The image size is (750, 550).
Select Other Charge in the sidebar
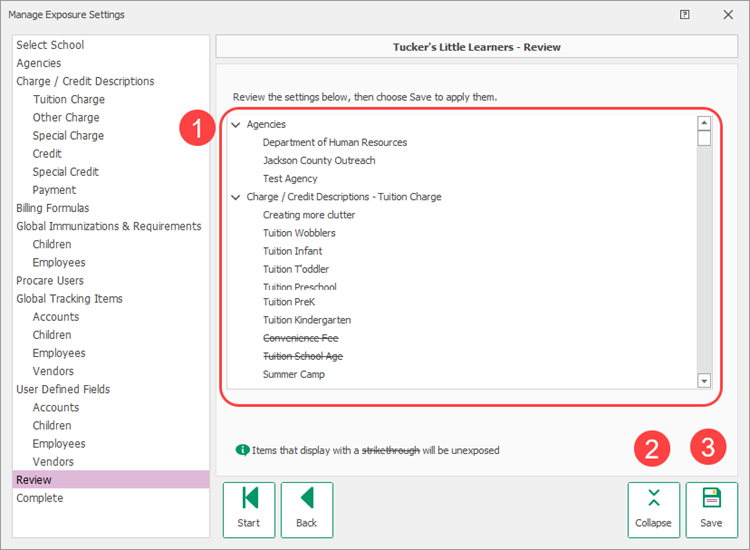[66, 118]
